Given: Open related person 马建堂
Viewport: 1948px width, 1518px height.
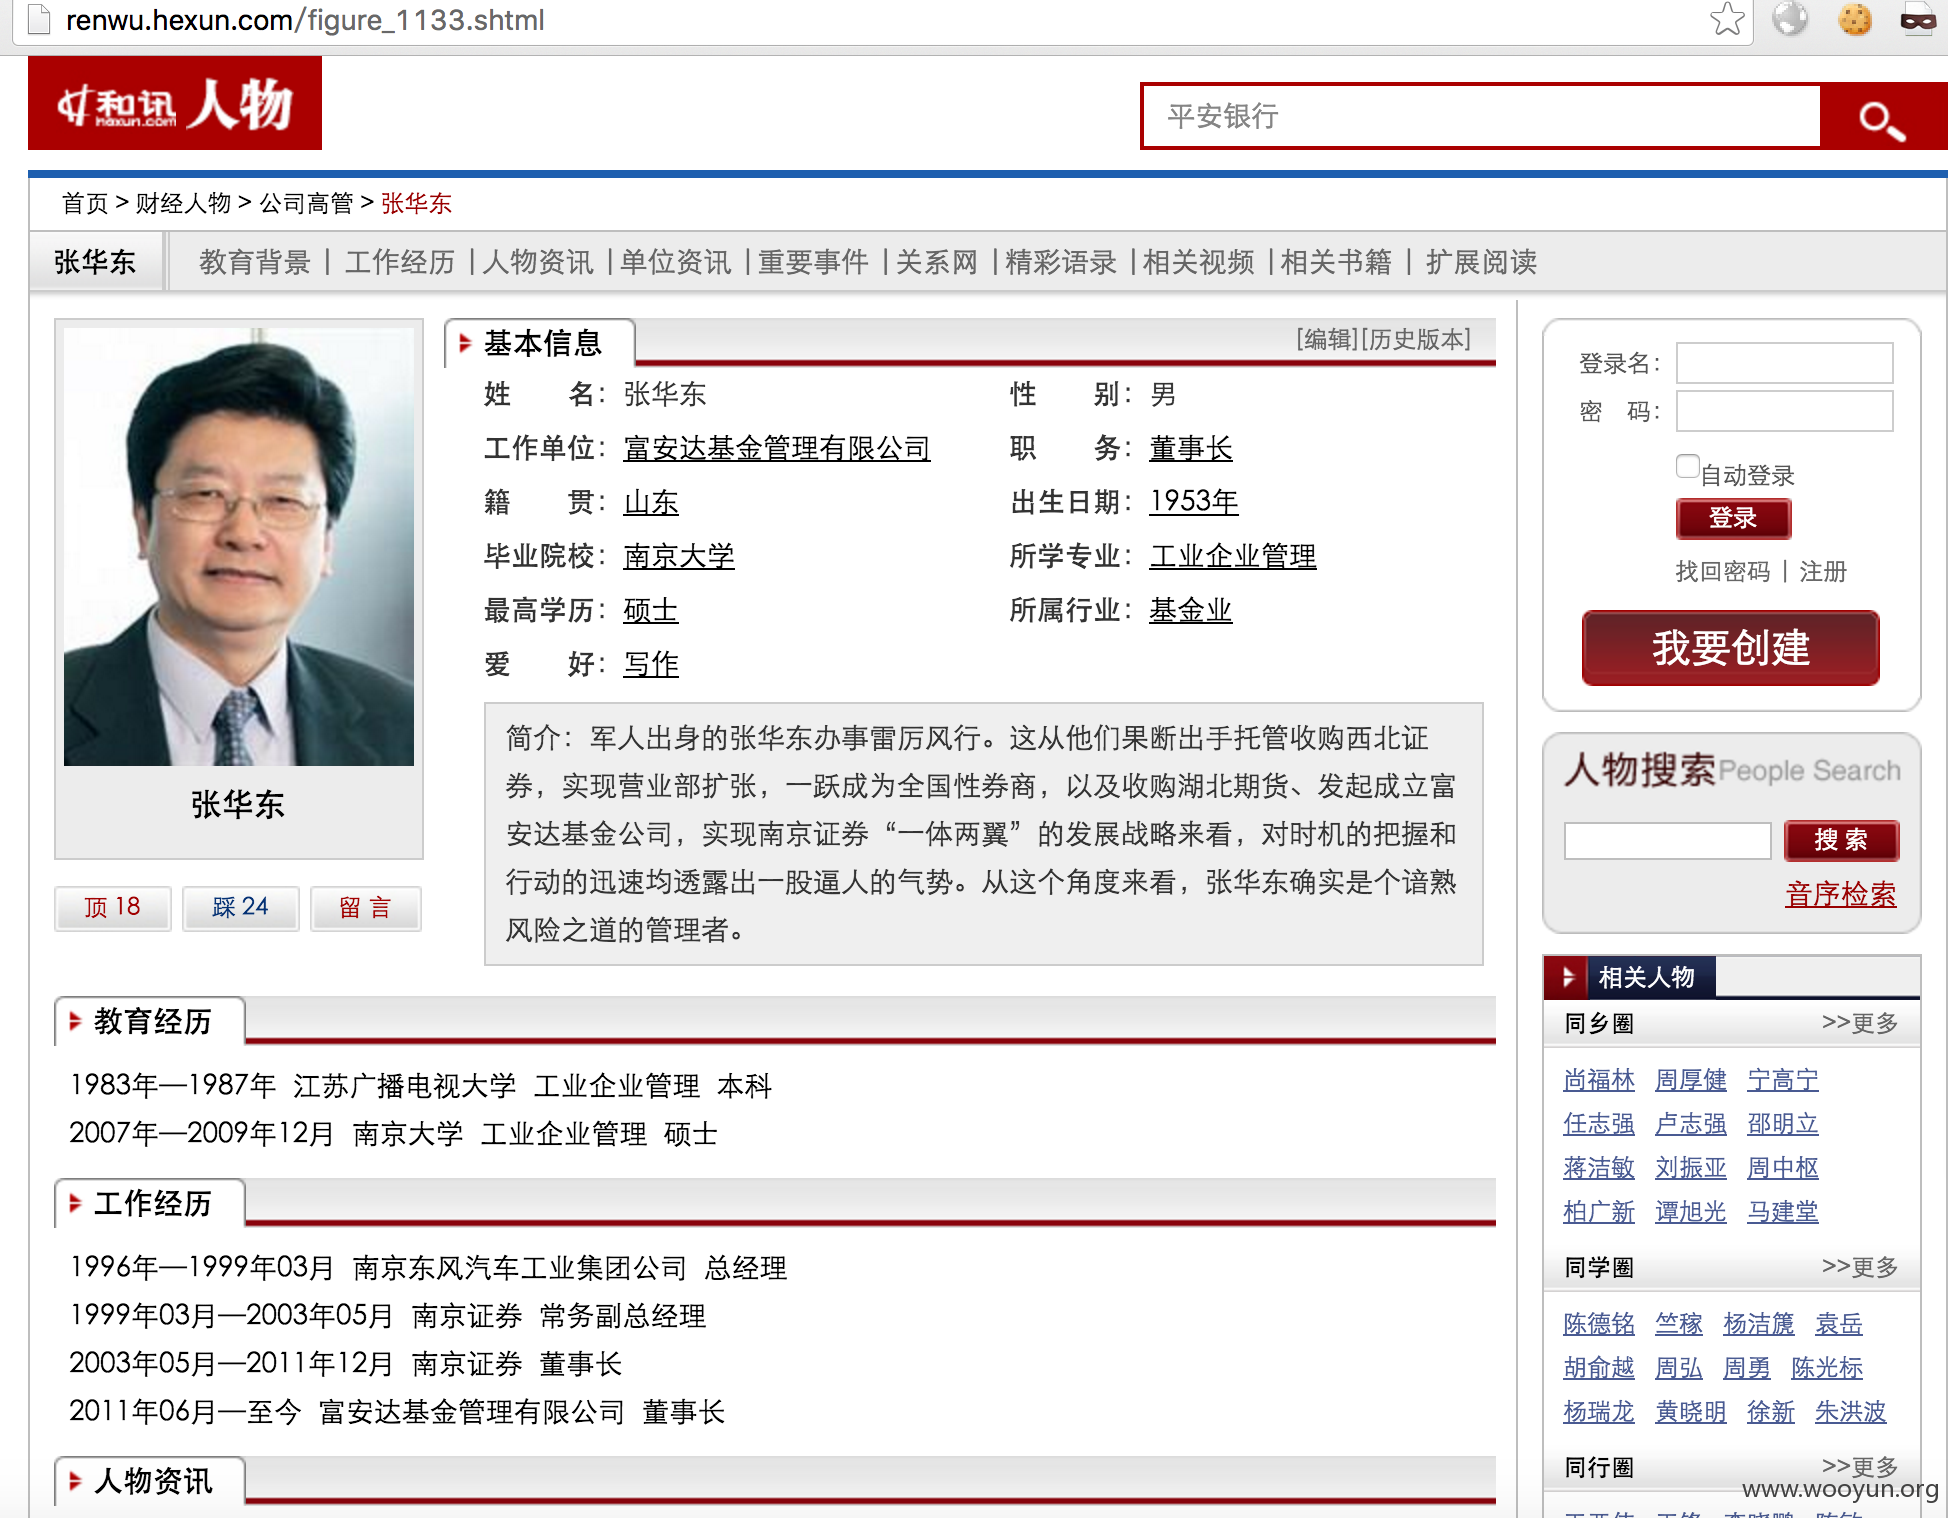Looking at the screenshot, I should click(x=1783, y=1212).
